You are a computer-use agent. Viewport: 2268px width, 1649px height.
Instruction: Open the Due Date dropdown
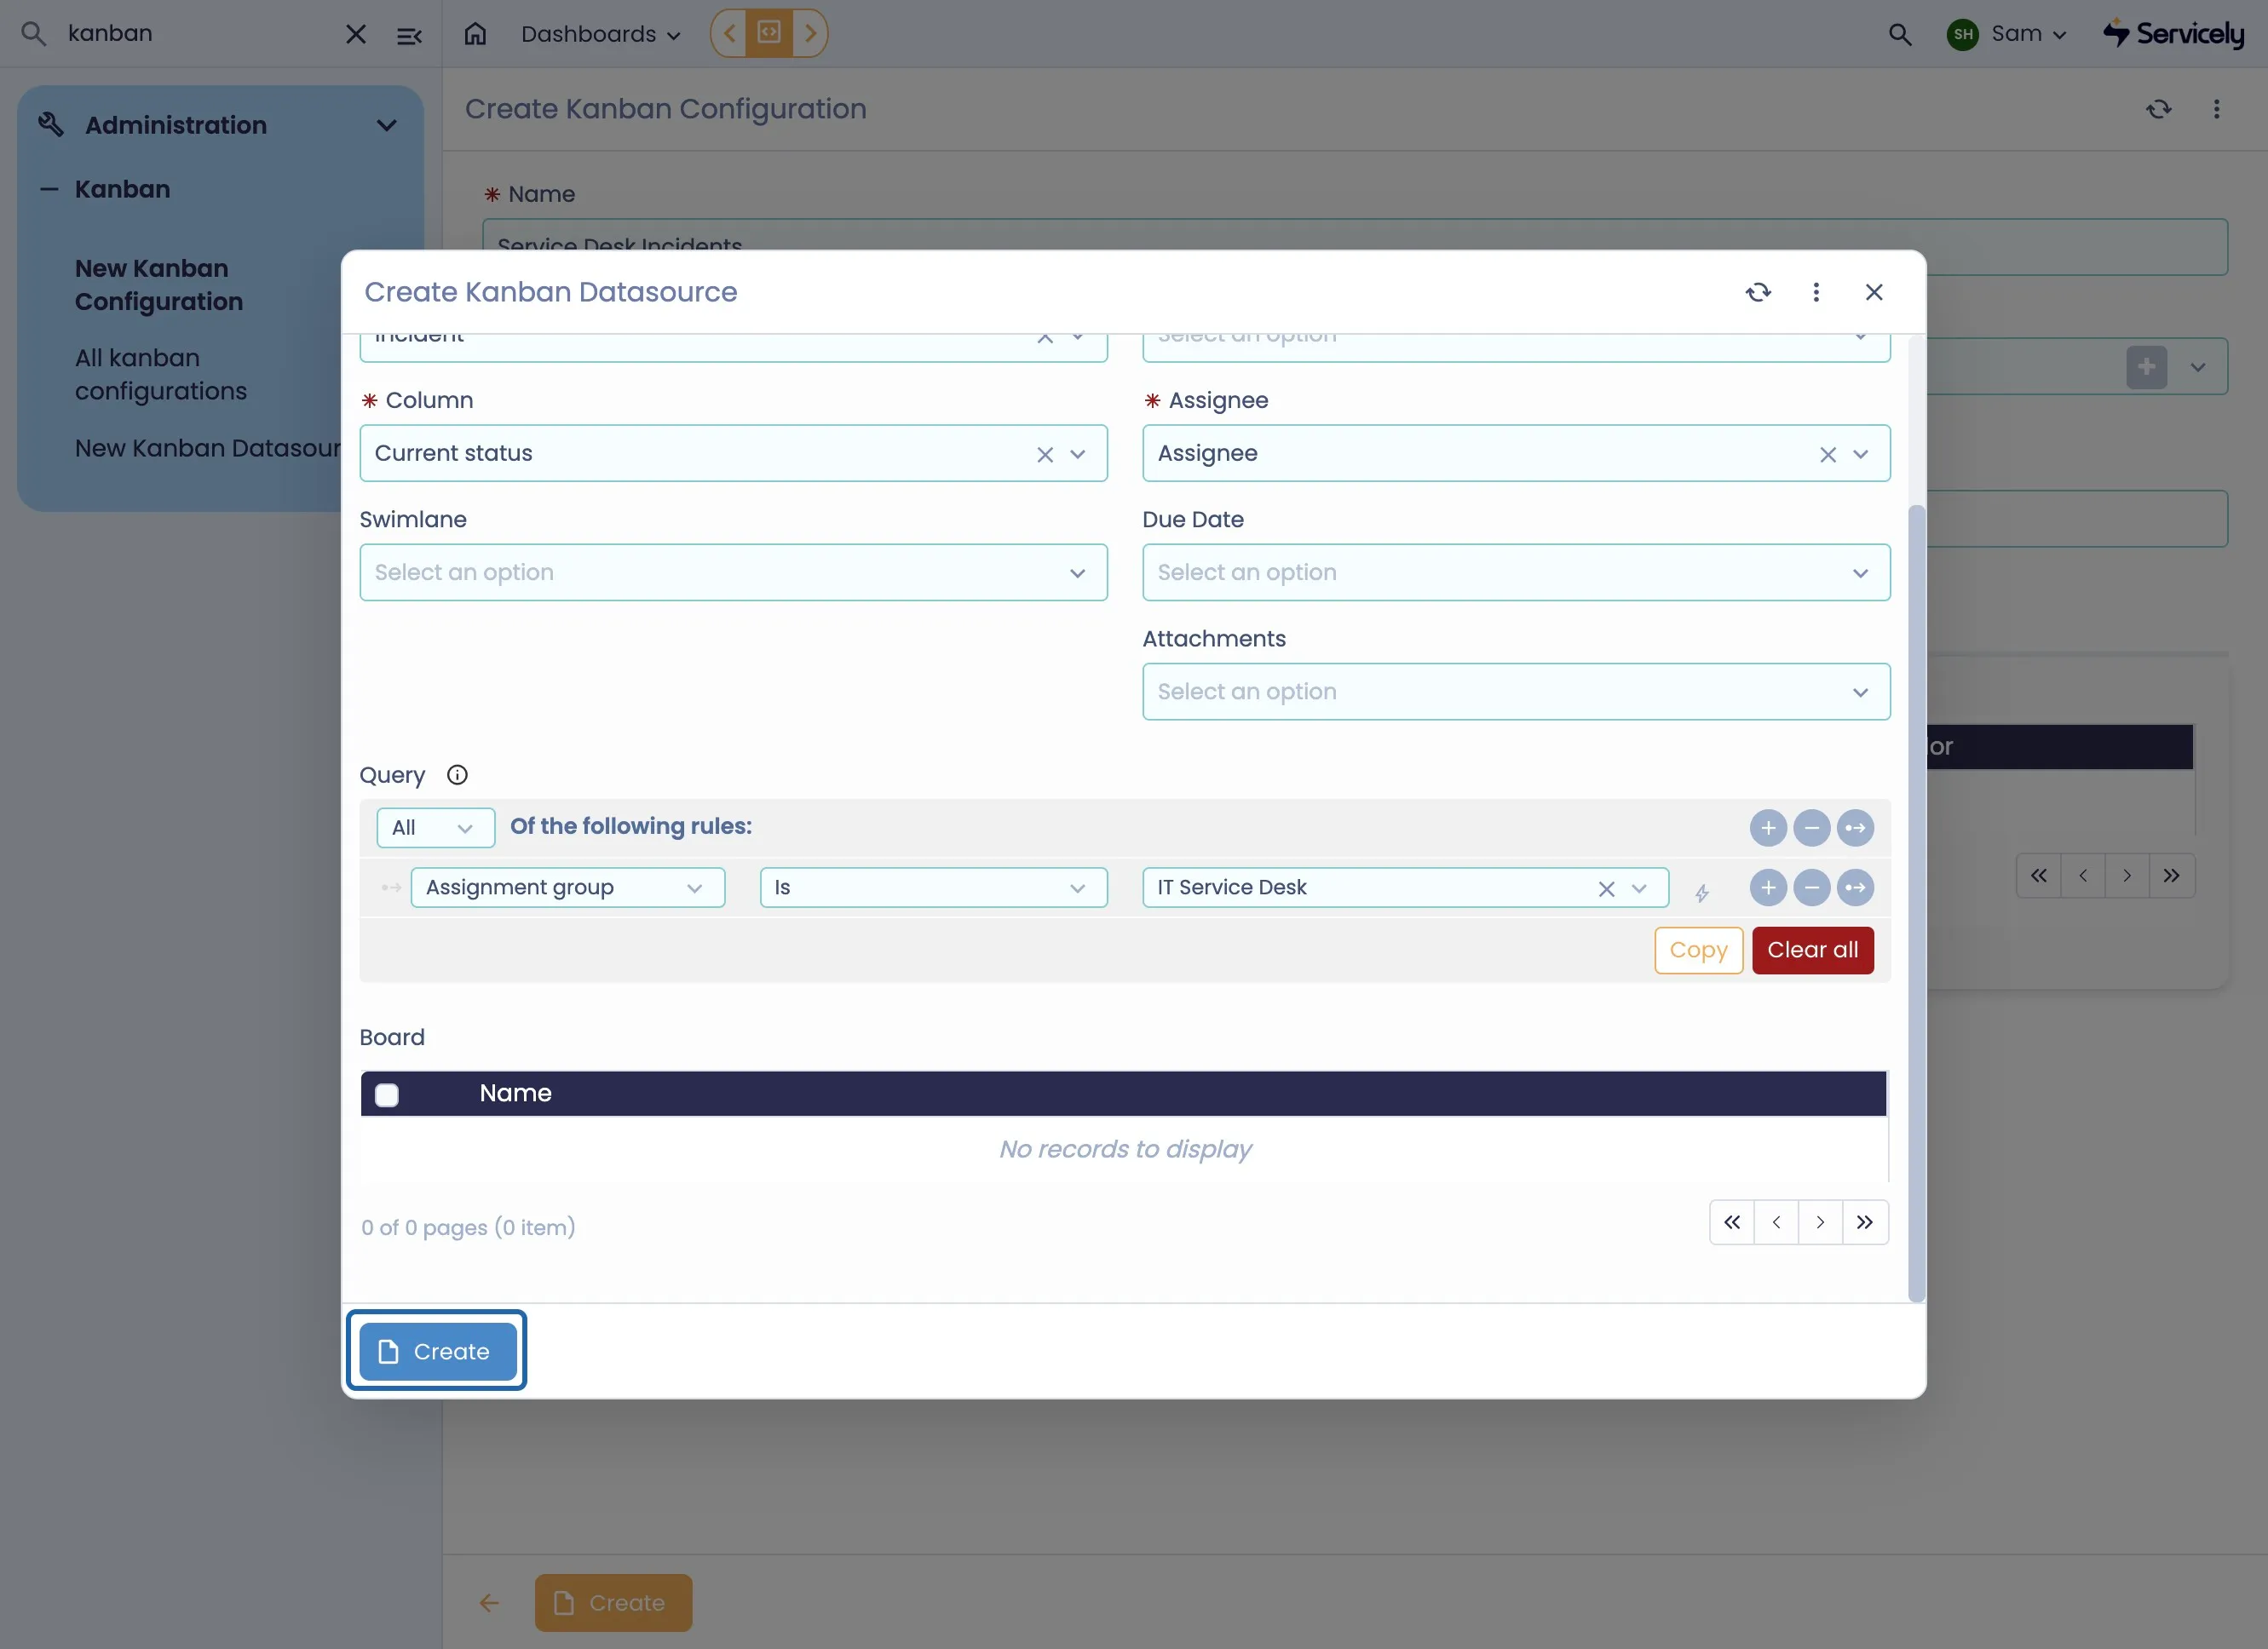click(1516, 572)
